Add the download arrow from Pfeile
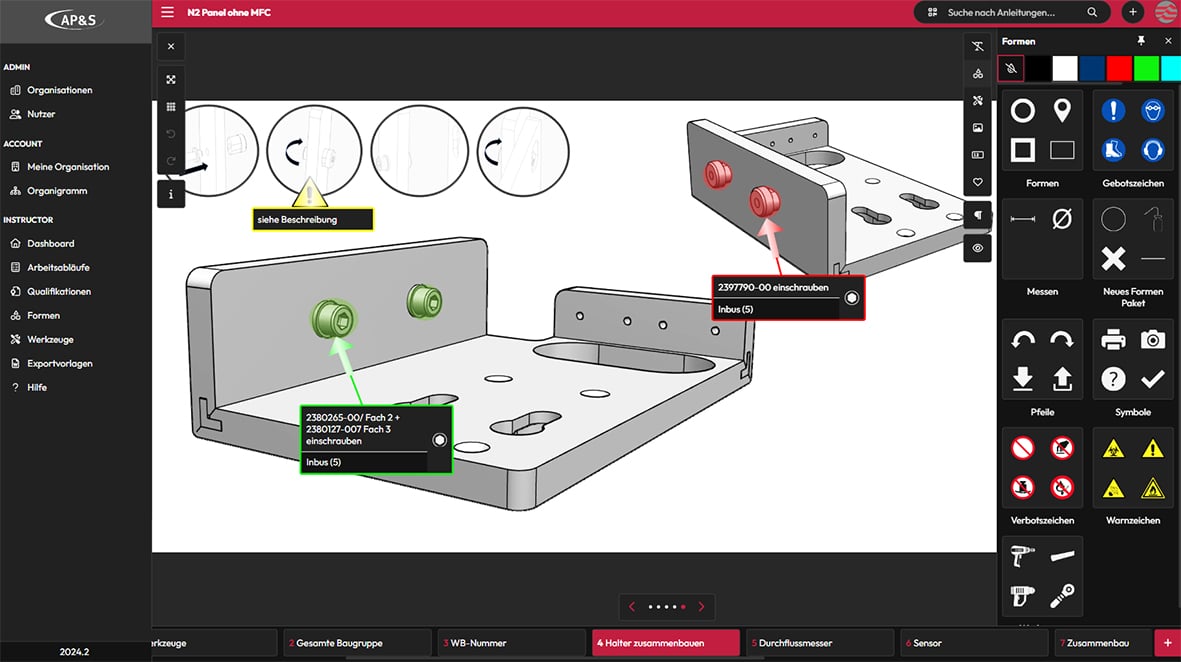The height and width of the screenshot is (662, 1181). [1022, 379]
